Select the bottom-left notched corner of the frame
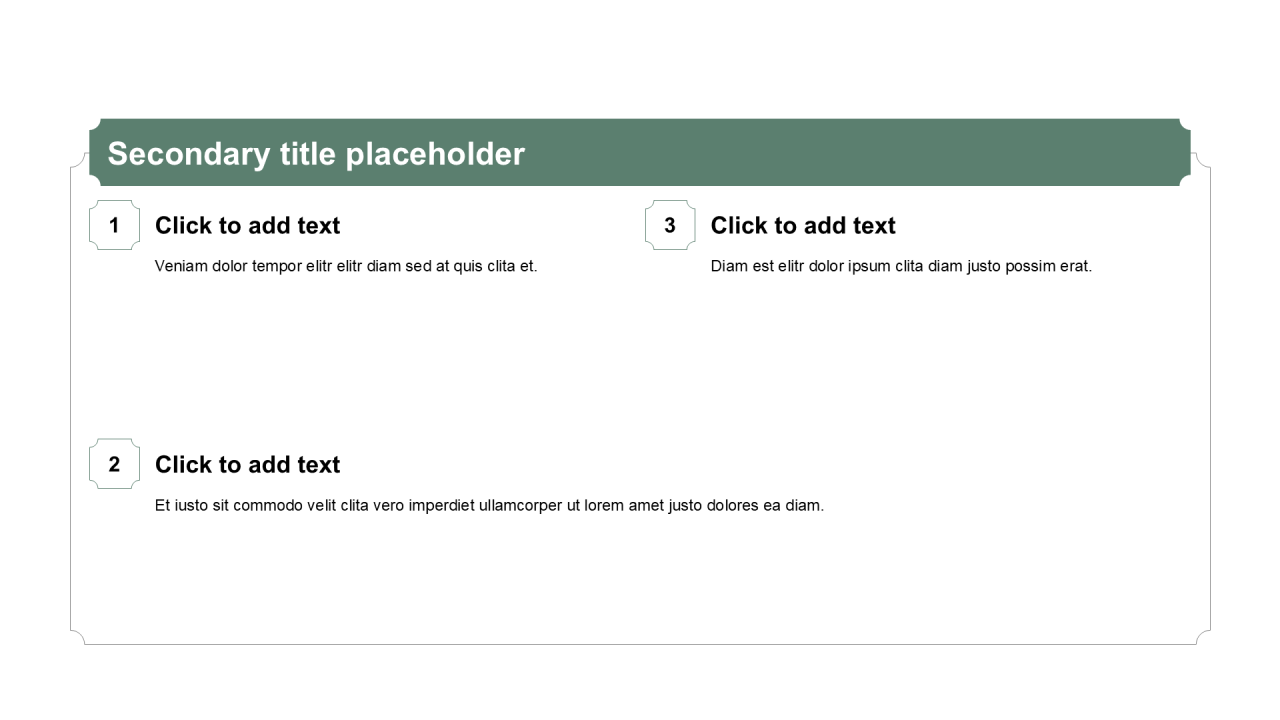The width and height of the screenshot is (1280, 720). click(77, 637)
